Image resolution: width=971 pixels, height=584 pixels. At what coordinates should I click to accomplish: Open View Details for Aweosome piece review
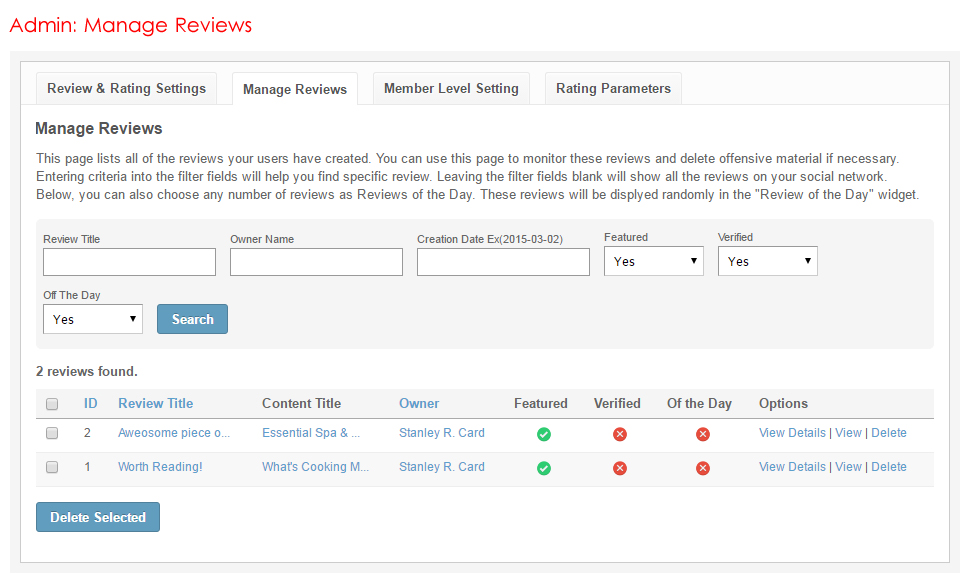pos(792,433)
